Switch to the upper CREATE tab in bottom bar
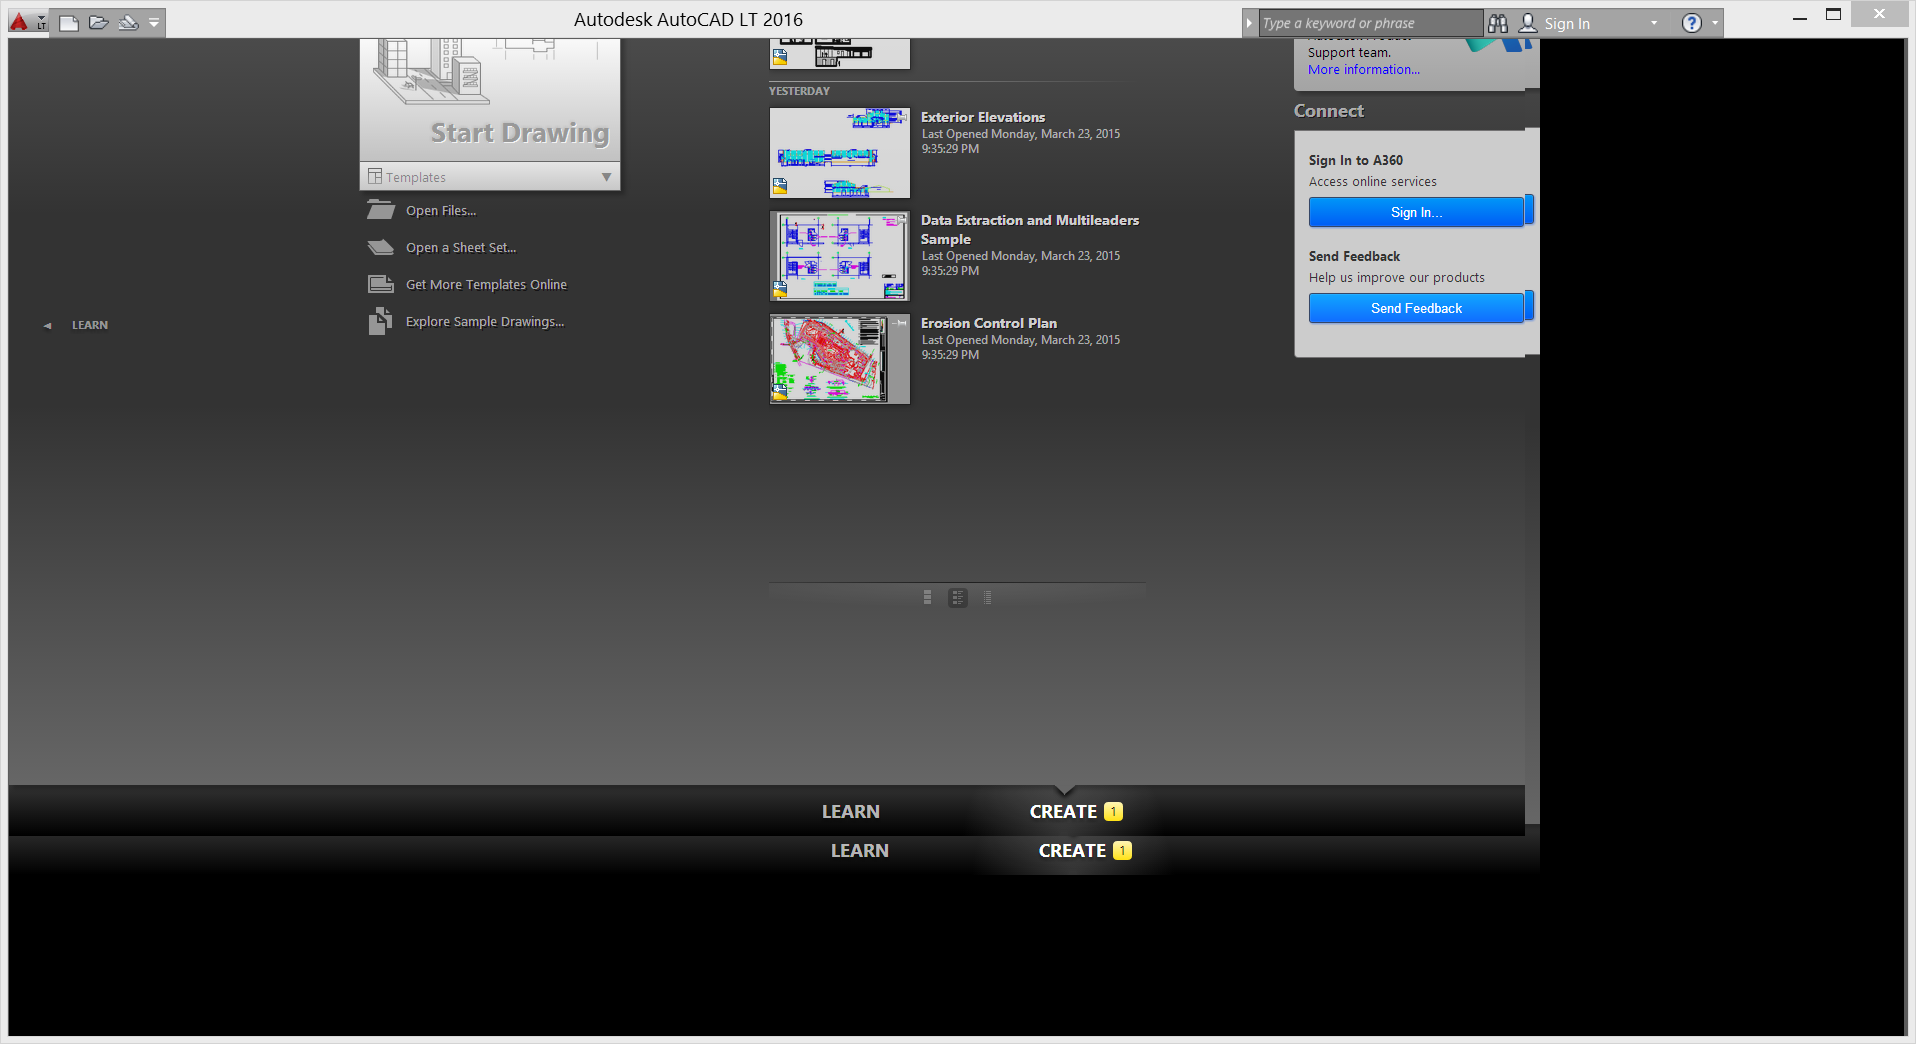This screenshot has width=1916, height=1044. 1063,812
